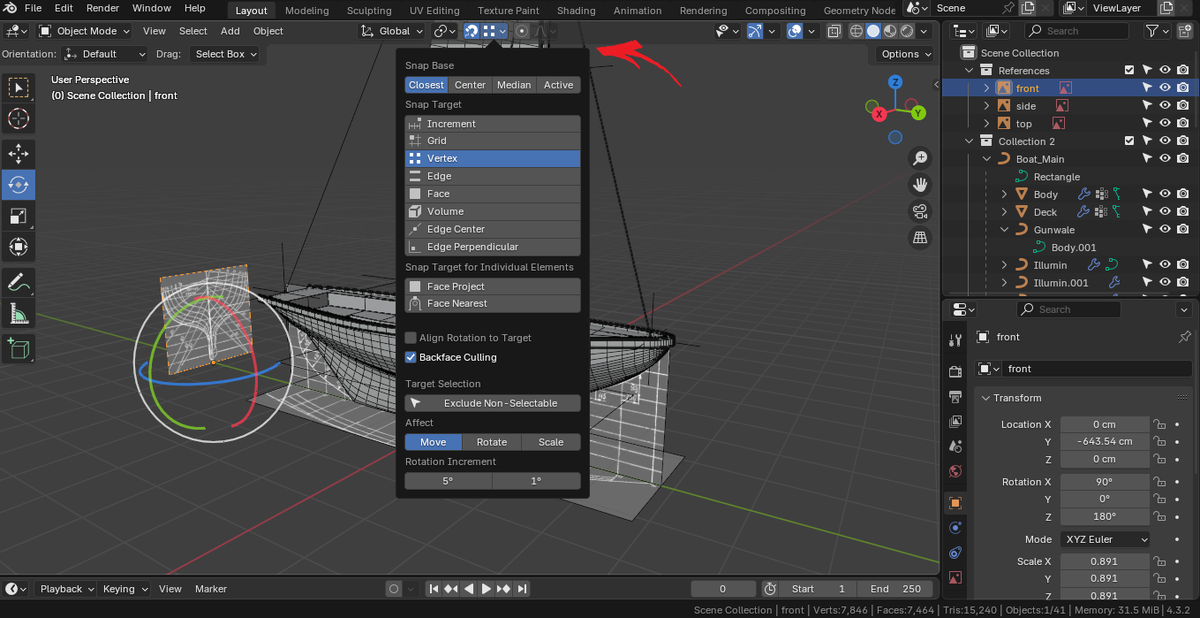Select the Measure tool
1200x618 pixels.
[x=18, y=314]
